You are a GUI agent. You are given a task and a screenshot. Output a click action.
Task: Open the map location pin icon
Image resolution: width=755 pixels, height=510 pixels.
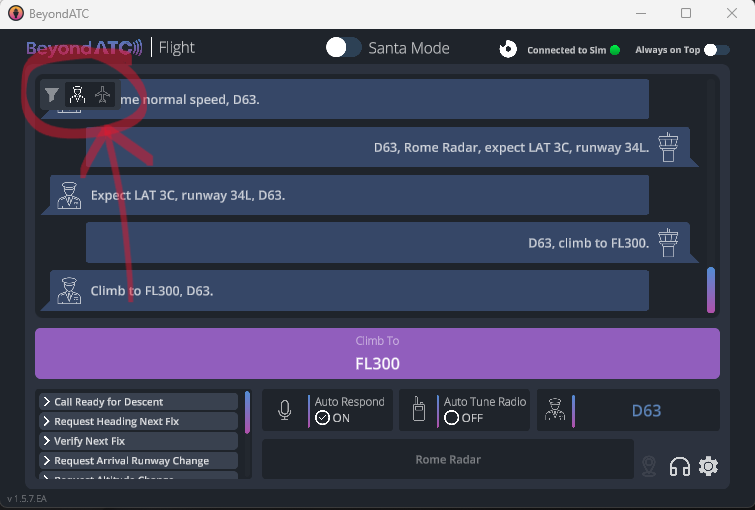pos(649,466)
